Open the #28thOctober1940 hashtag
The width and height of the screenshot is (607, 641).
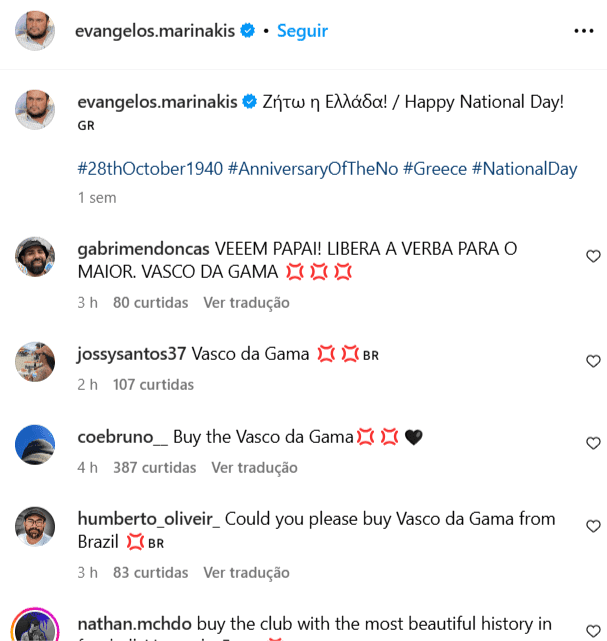149,169
